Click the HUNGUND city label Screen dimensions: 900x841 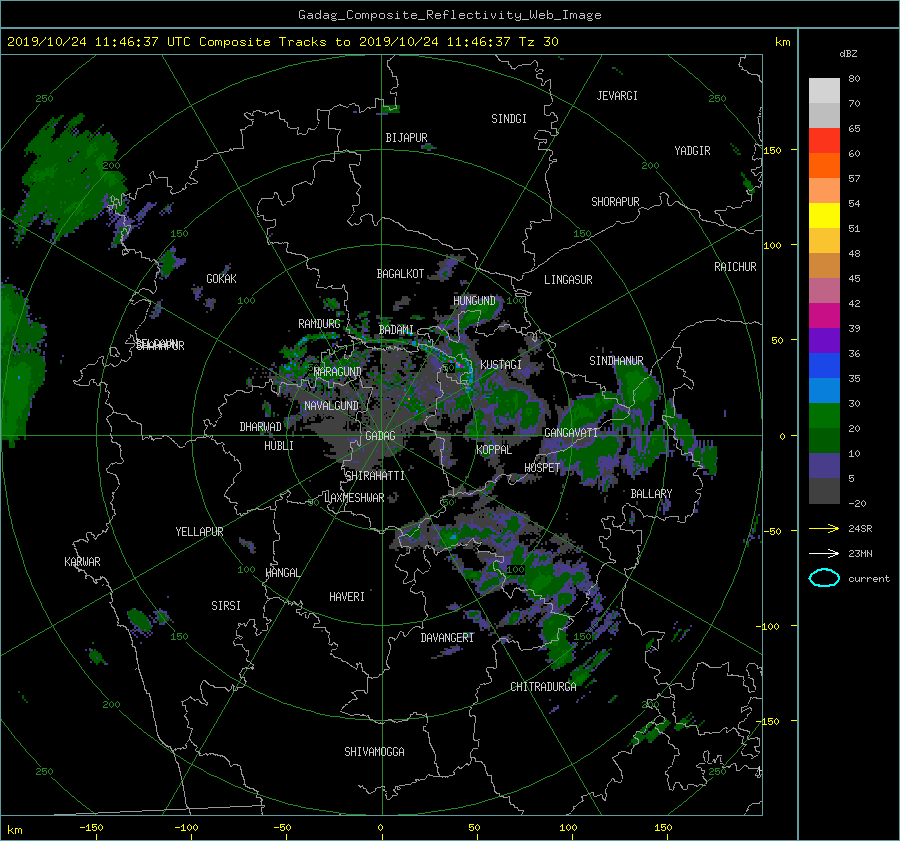pos(474,301)
